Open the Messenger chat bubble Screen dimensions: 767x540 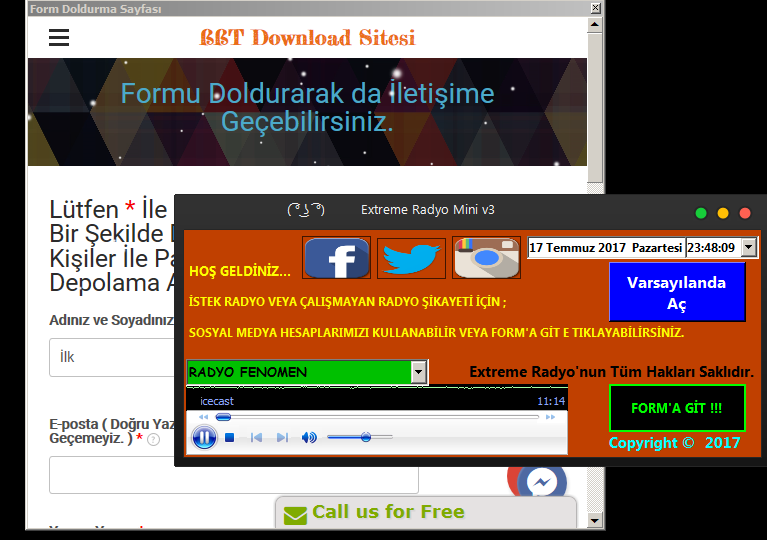[541, 482]
